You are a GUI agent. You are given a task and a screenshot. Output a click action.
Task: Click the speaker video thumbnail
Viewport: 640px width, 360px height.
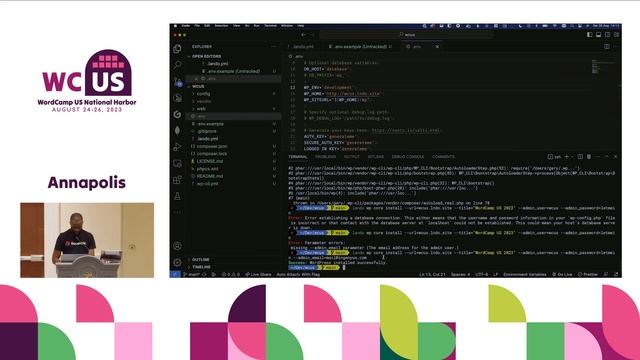[x=87, y=240]
